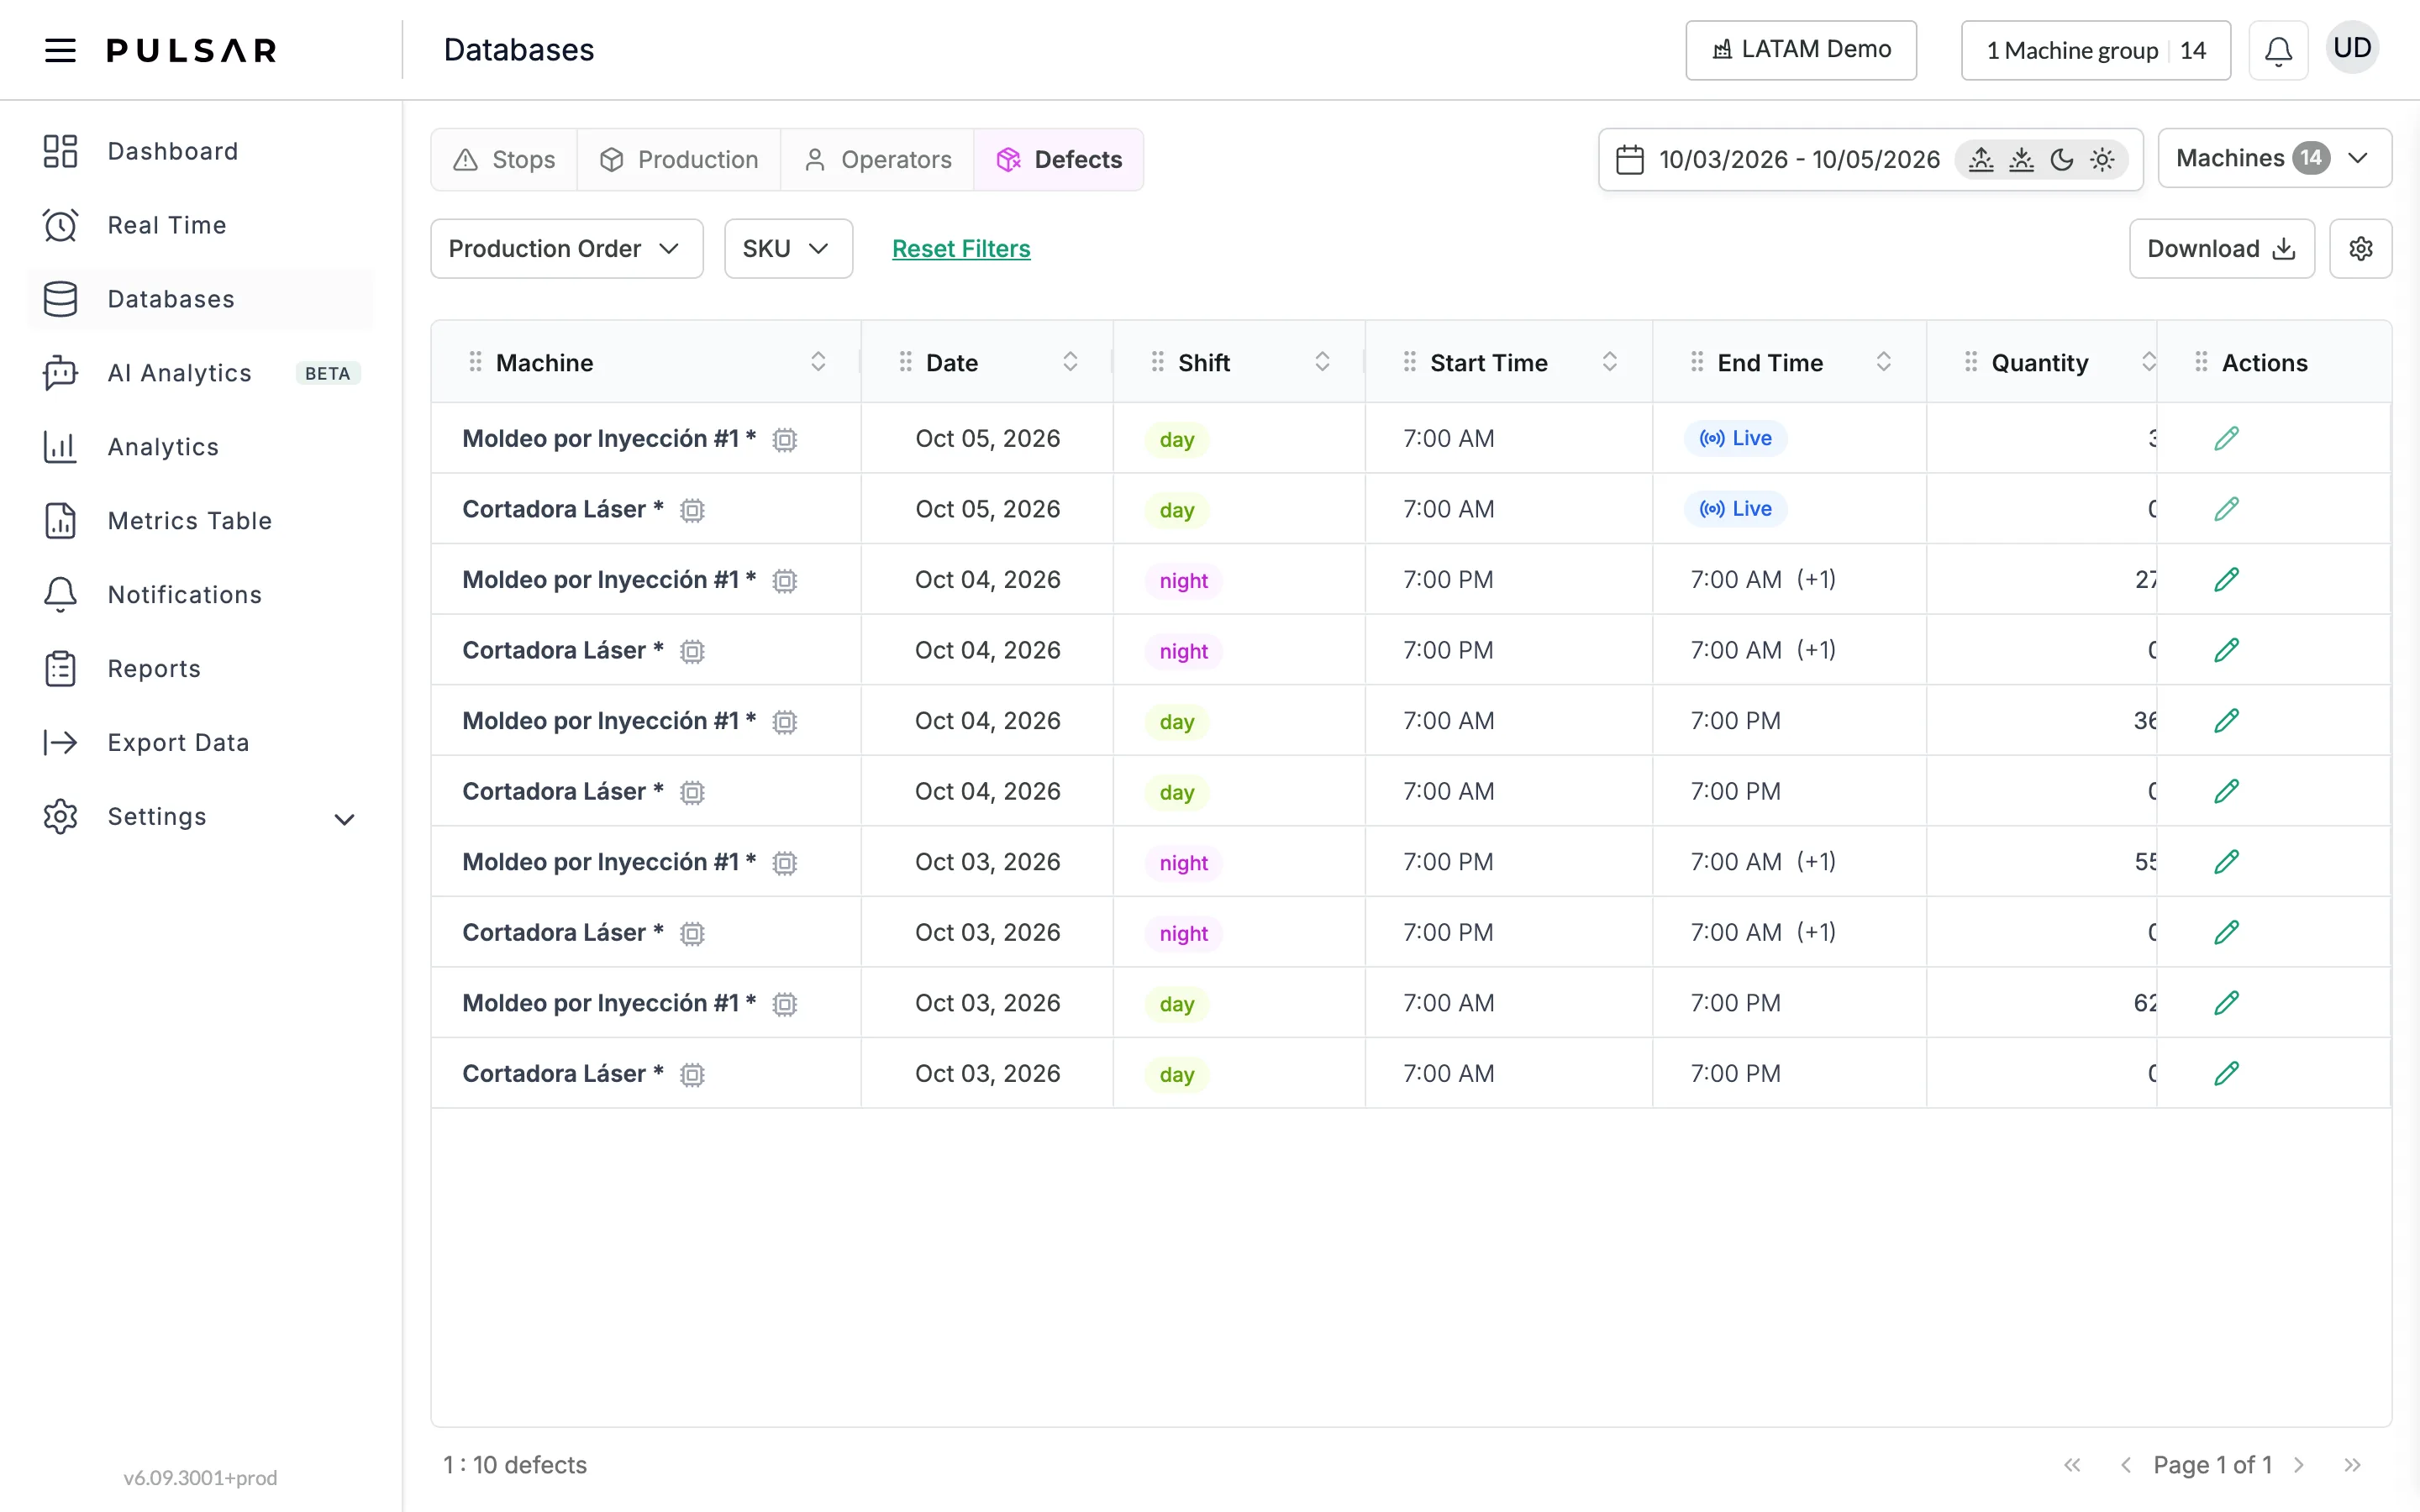Open the notifications bell in header
The width and height of the screenshot is (2420, 1512).
(2278, 50)
